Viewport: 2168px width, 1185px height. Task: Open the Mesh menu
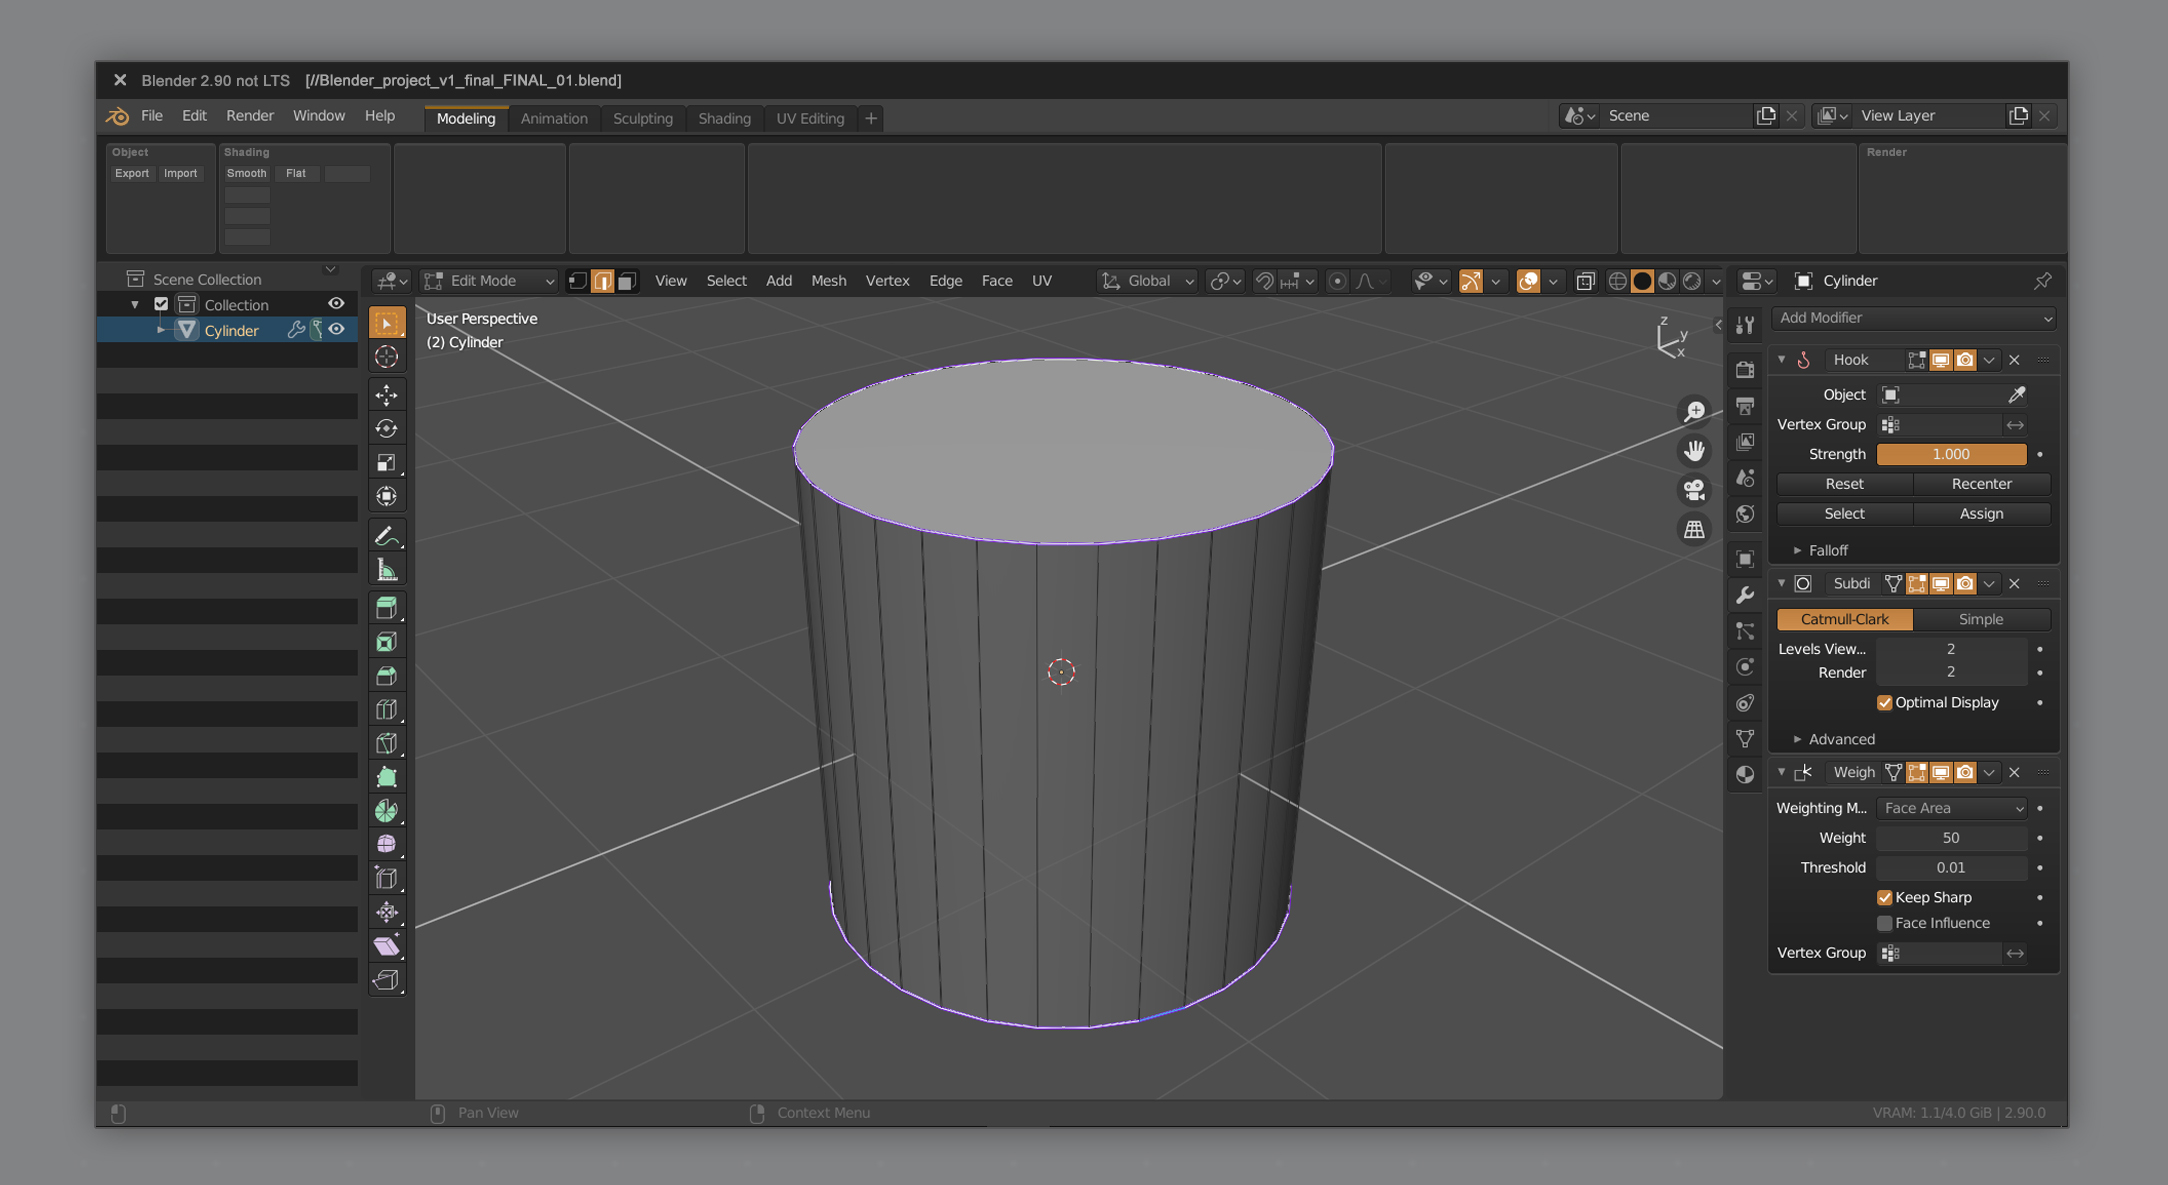click(828, 281)
